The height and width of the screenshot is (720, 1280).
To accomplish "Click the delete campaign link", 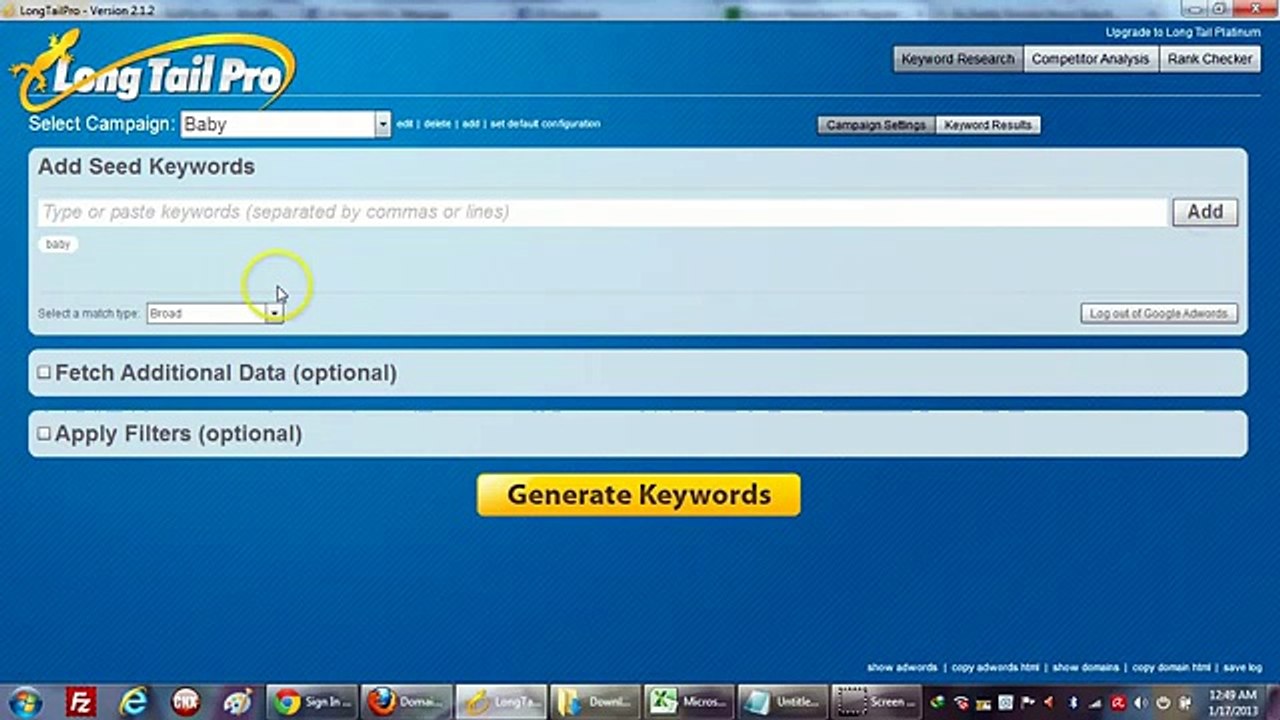I will [437, 124].
